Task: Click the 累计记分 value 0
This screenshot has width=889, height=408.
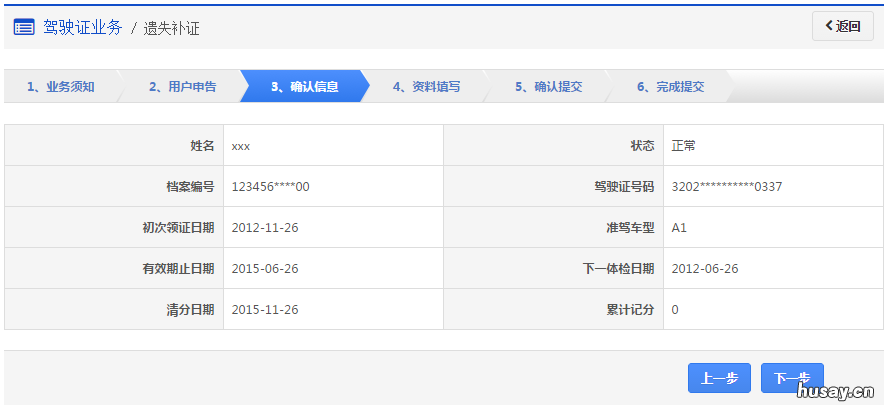Action: [x=675, y=310]
